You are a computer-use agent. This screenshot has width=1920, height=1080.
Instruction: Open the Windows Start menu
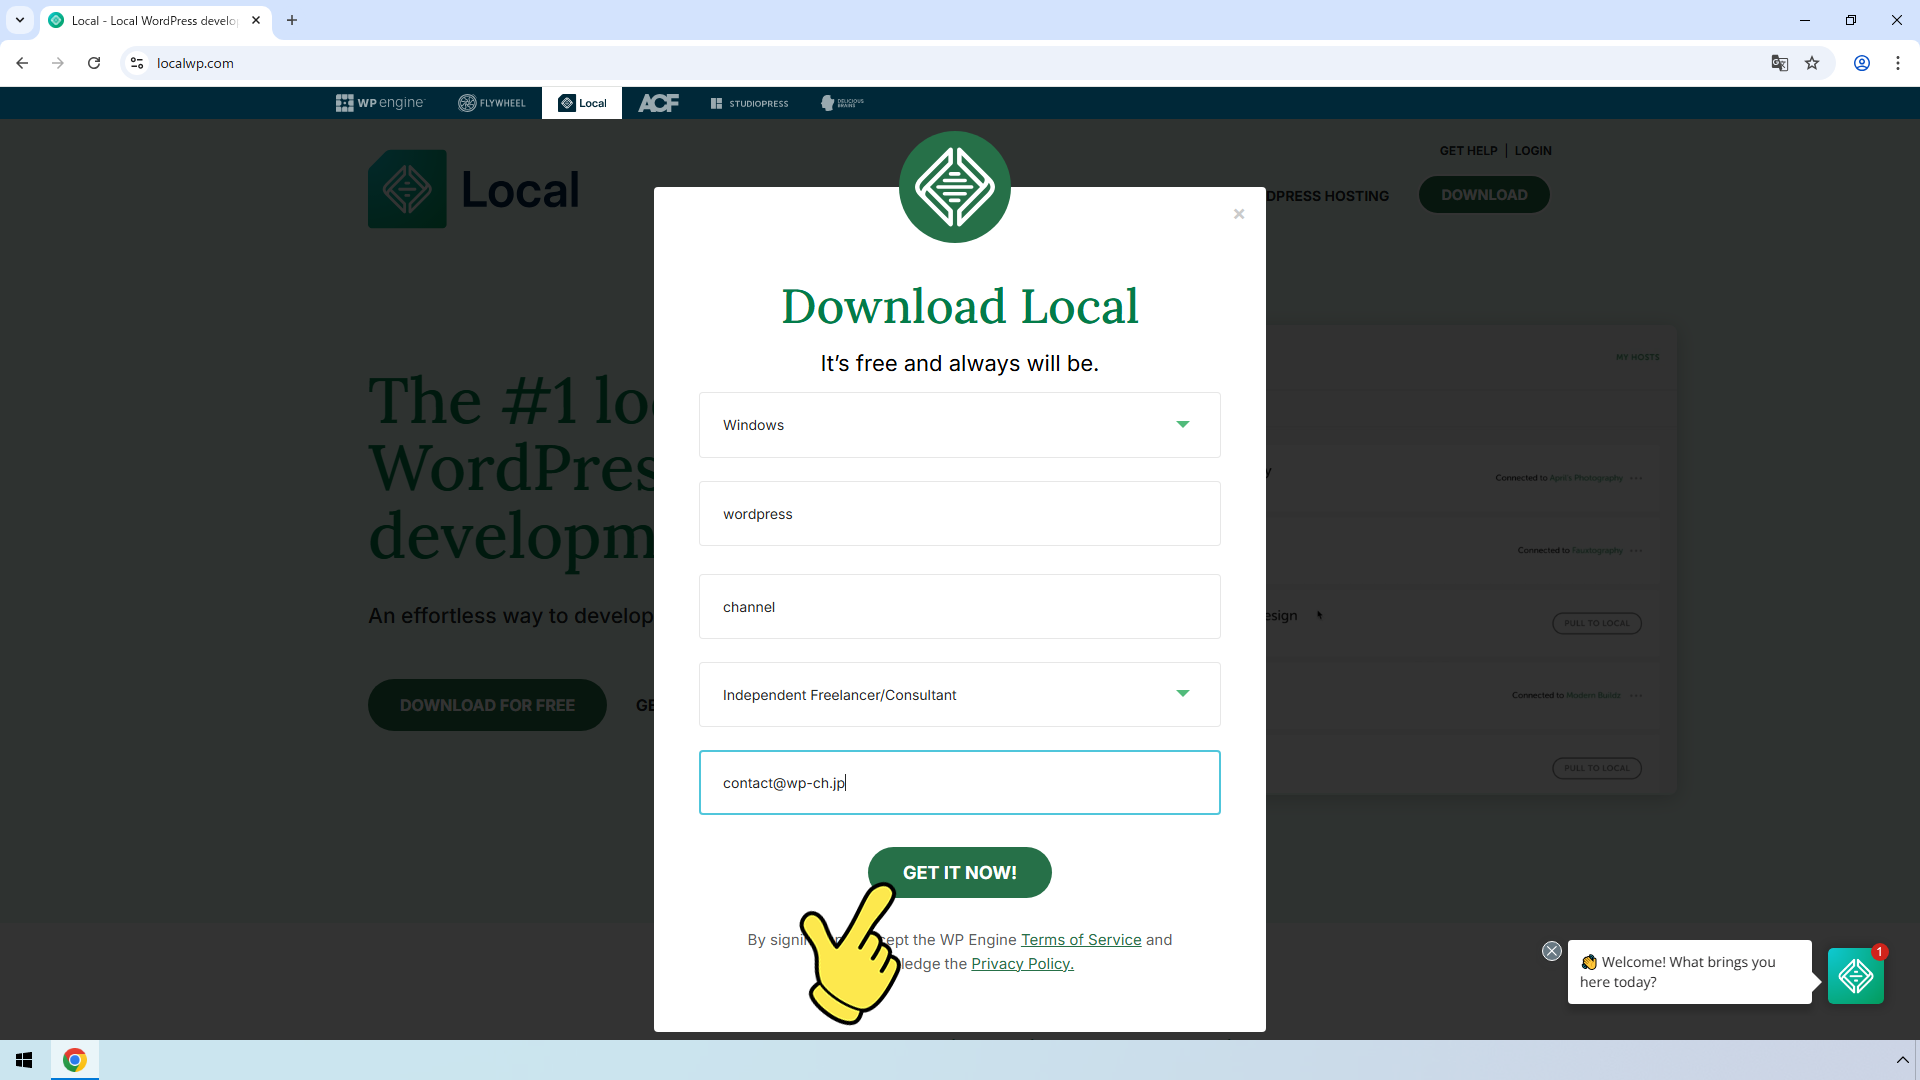24,1060
